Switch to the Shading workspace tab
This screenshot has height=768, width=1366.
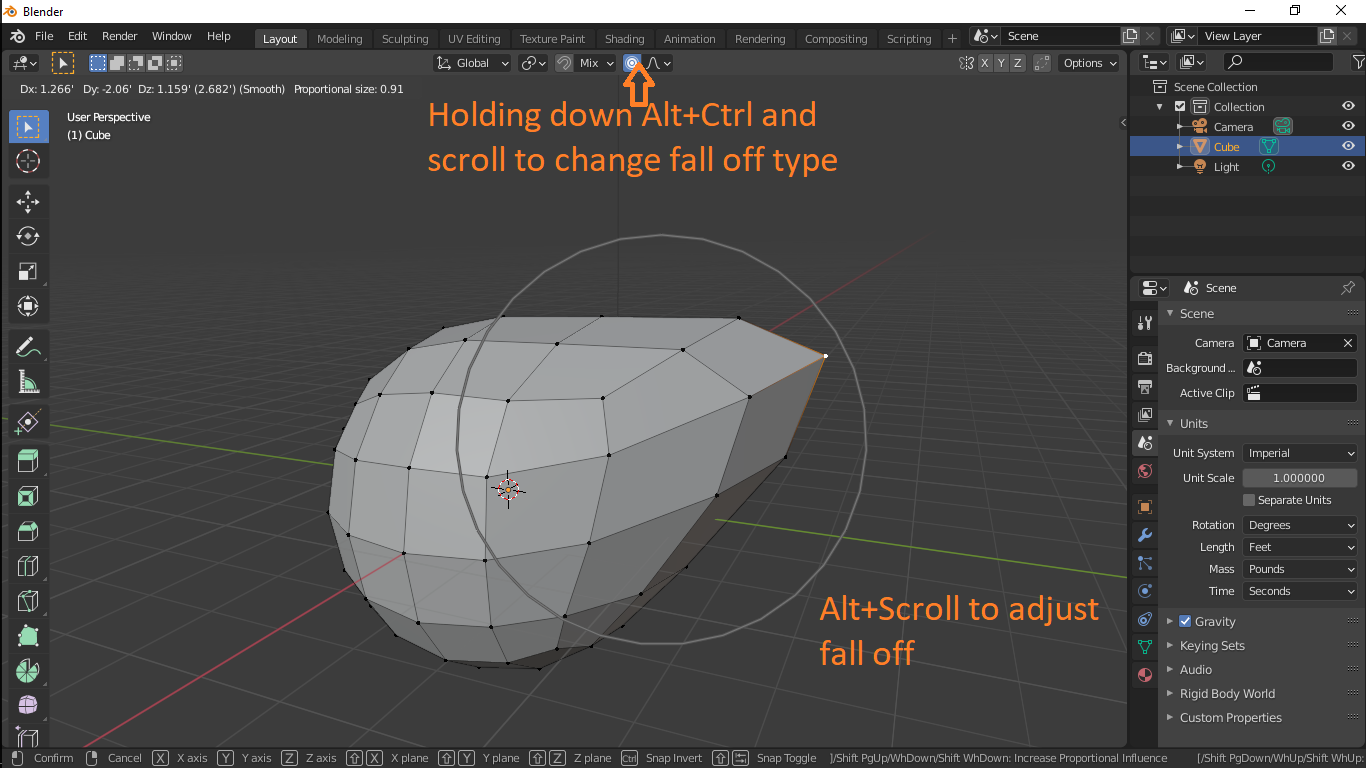pyautogui.click(x=625, y=39)
